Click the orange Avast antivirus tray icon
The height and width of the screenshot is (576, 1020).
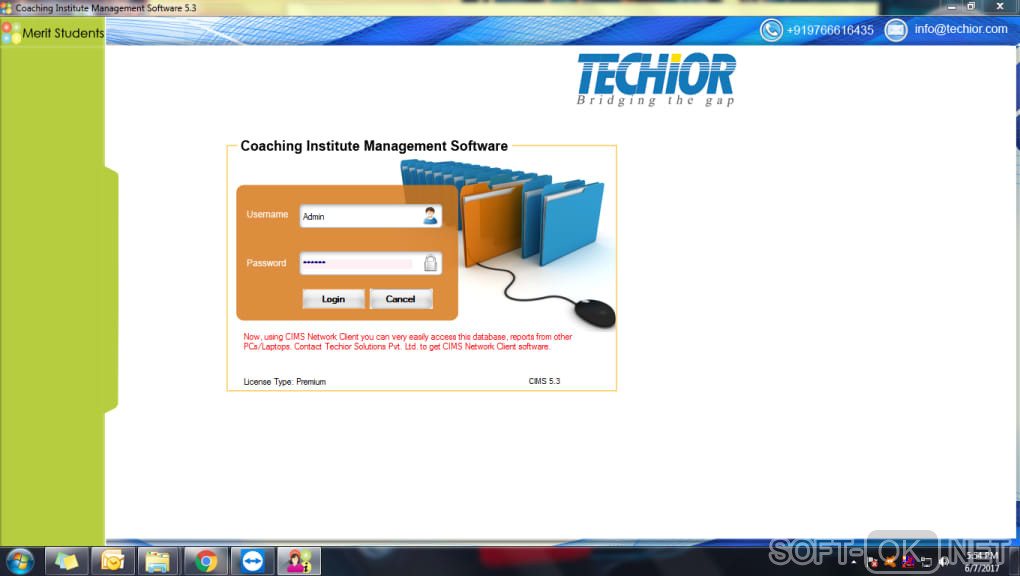click(x=890, y=562)
